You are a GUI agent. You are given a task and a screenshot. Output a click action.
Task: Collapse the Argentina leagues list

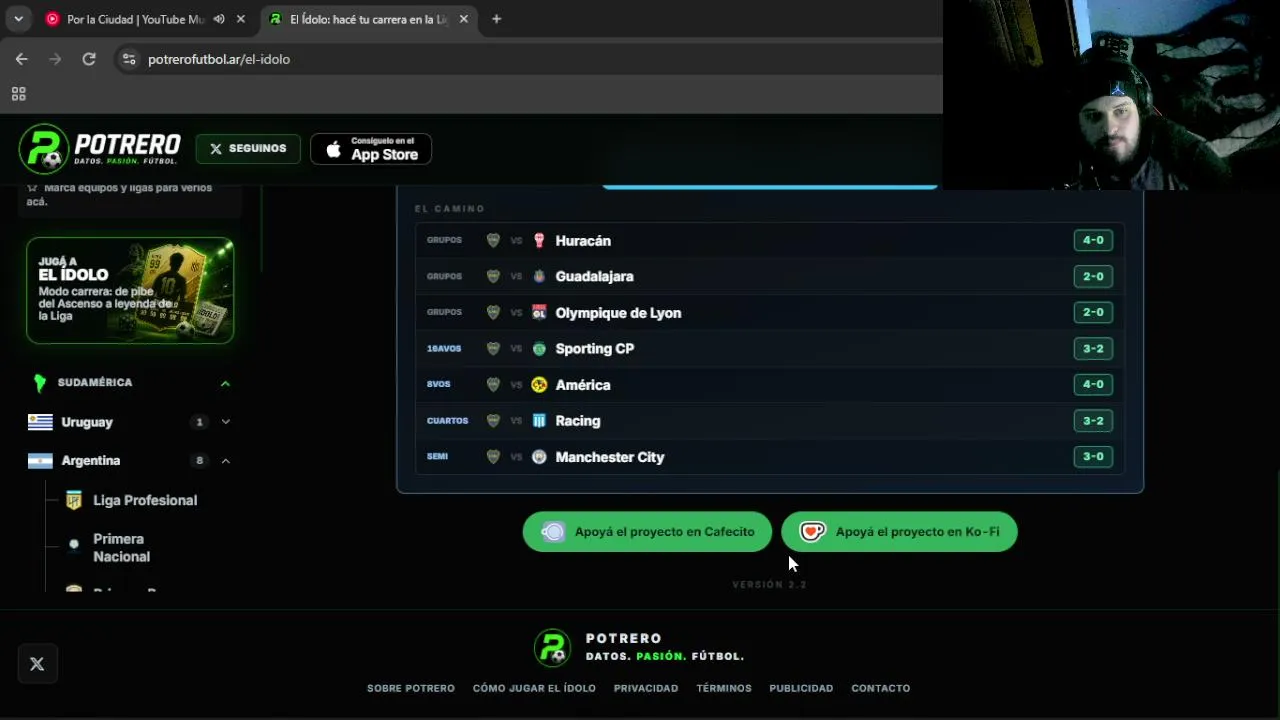(225, 461)
